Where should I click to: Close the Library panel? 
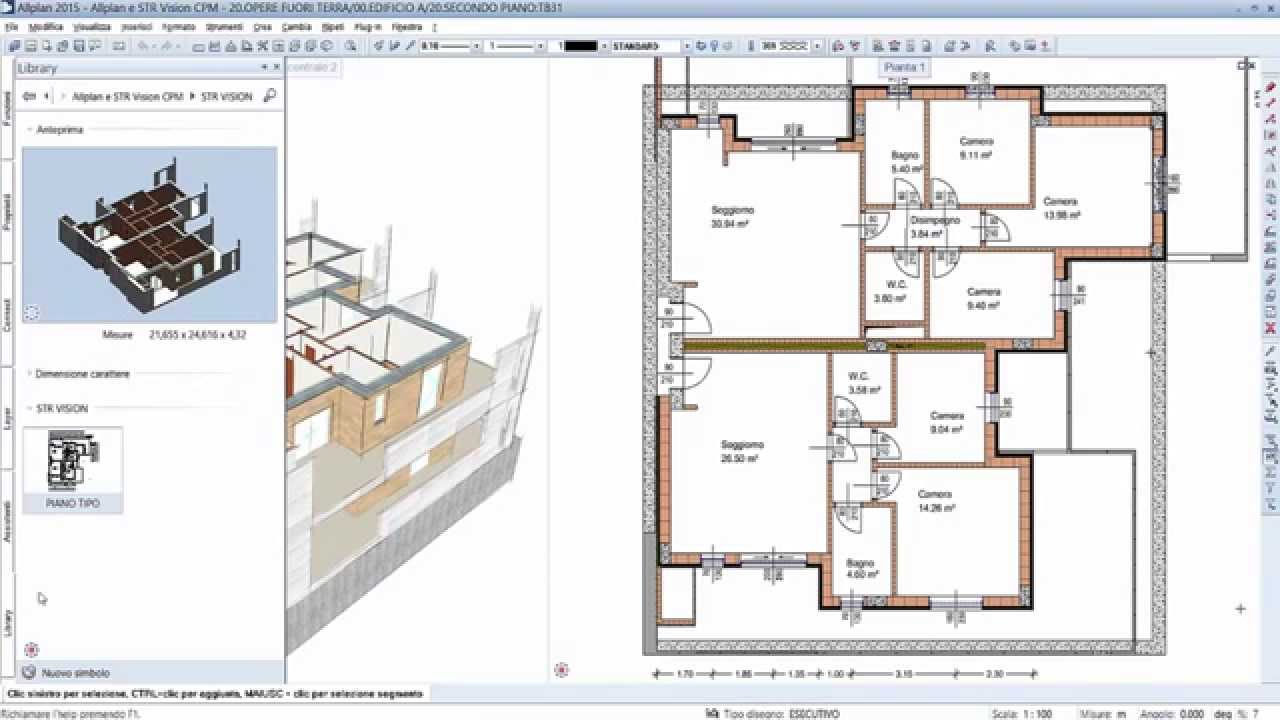(x=277, y=67)
